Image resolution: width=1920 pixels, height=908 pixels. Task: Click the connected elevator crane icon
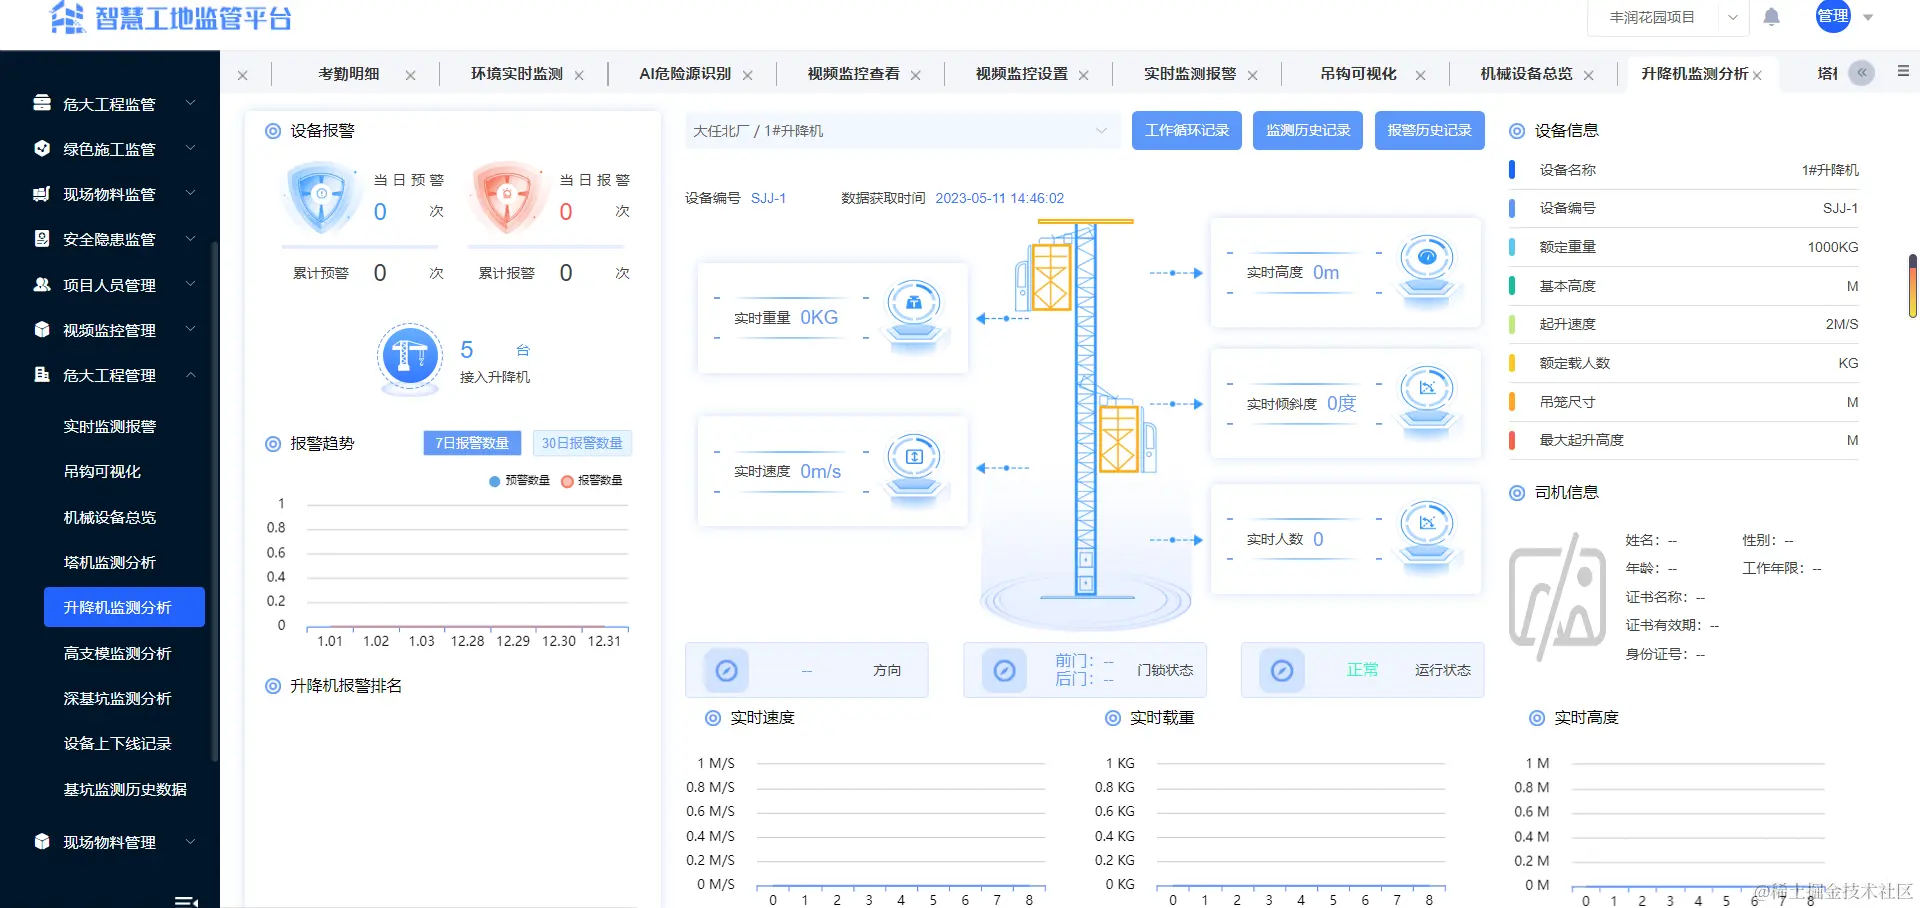point(410,356)
